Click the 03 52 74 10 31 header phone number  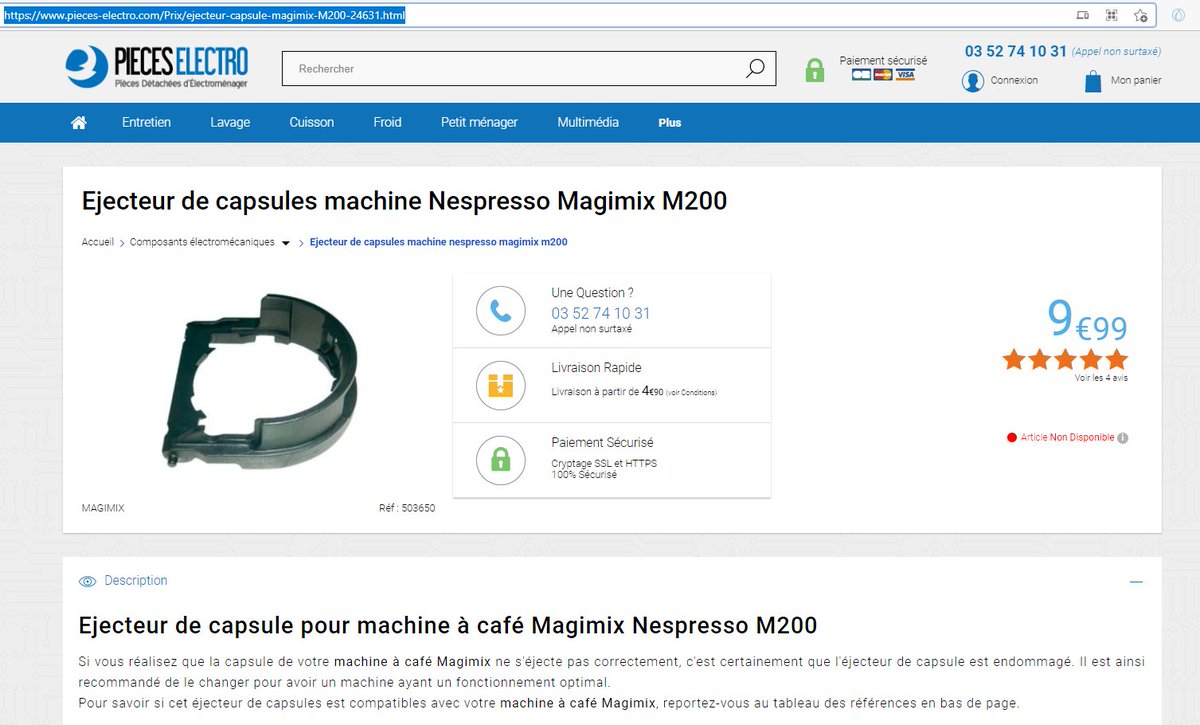(1015, 51)
